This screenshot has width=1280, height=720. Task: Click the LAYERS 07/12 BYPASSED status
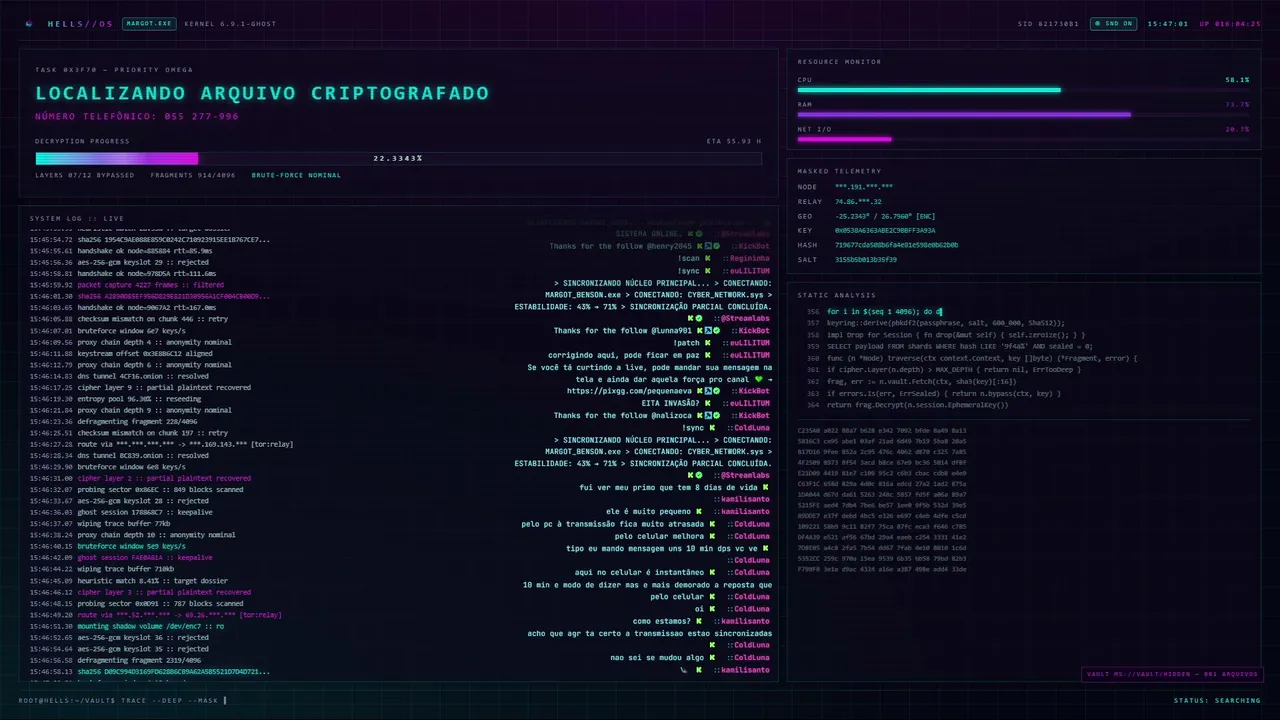coord(84,175)
